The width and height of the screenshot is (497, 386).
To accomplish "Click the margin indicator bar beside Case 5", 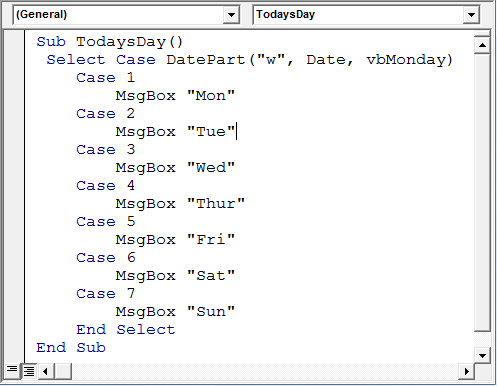I will coord(14,222).
